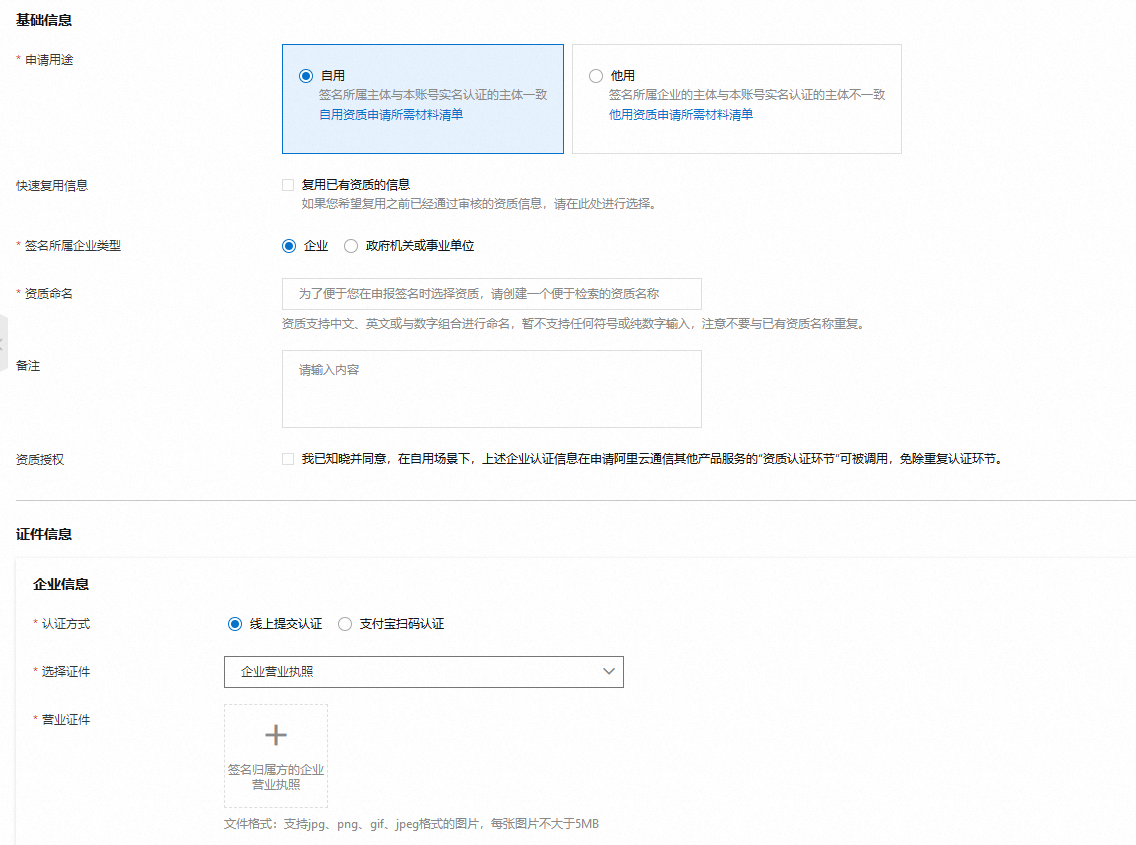Open the 他用资质申请所需材料清单 link
The width and height of the screenshot is (1136, 845).
681,115
